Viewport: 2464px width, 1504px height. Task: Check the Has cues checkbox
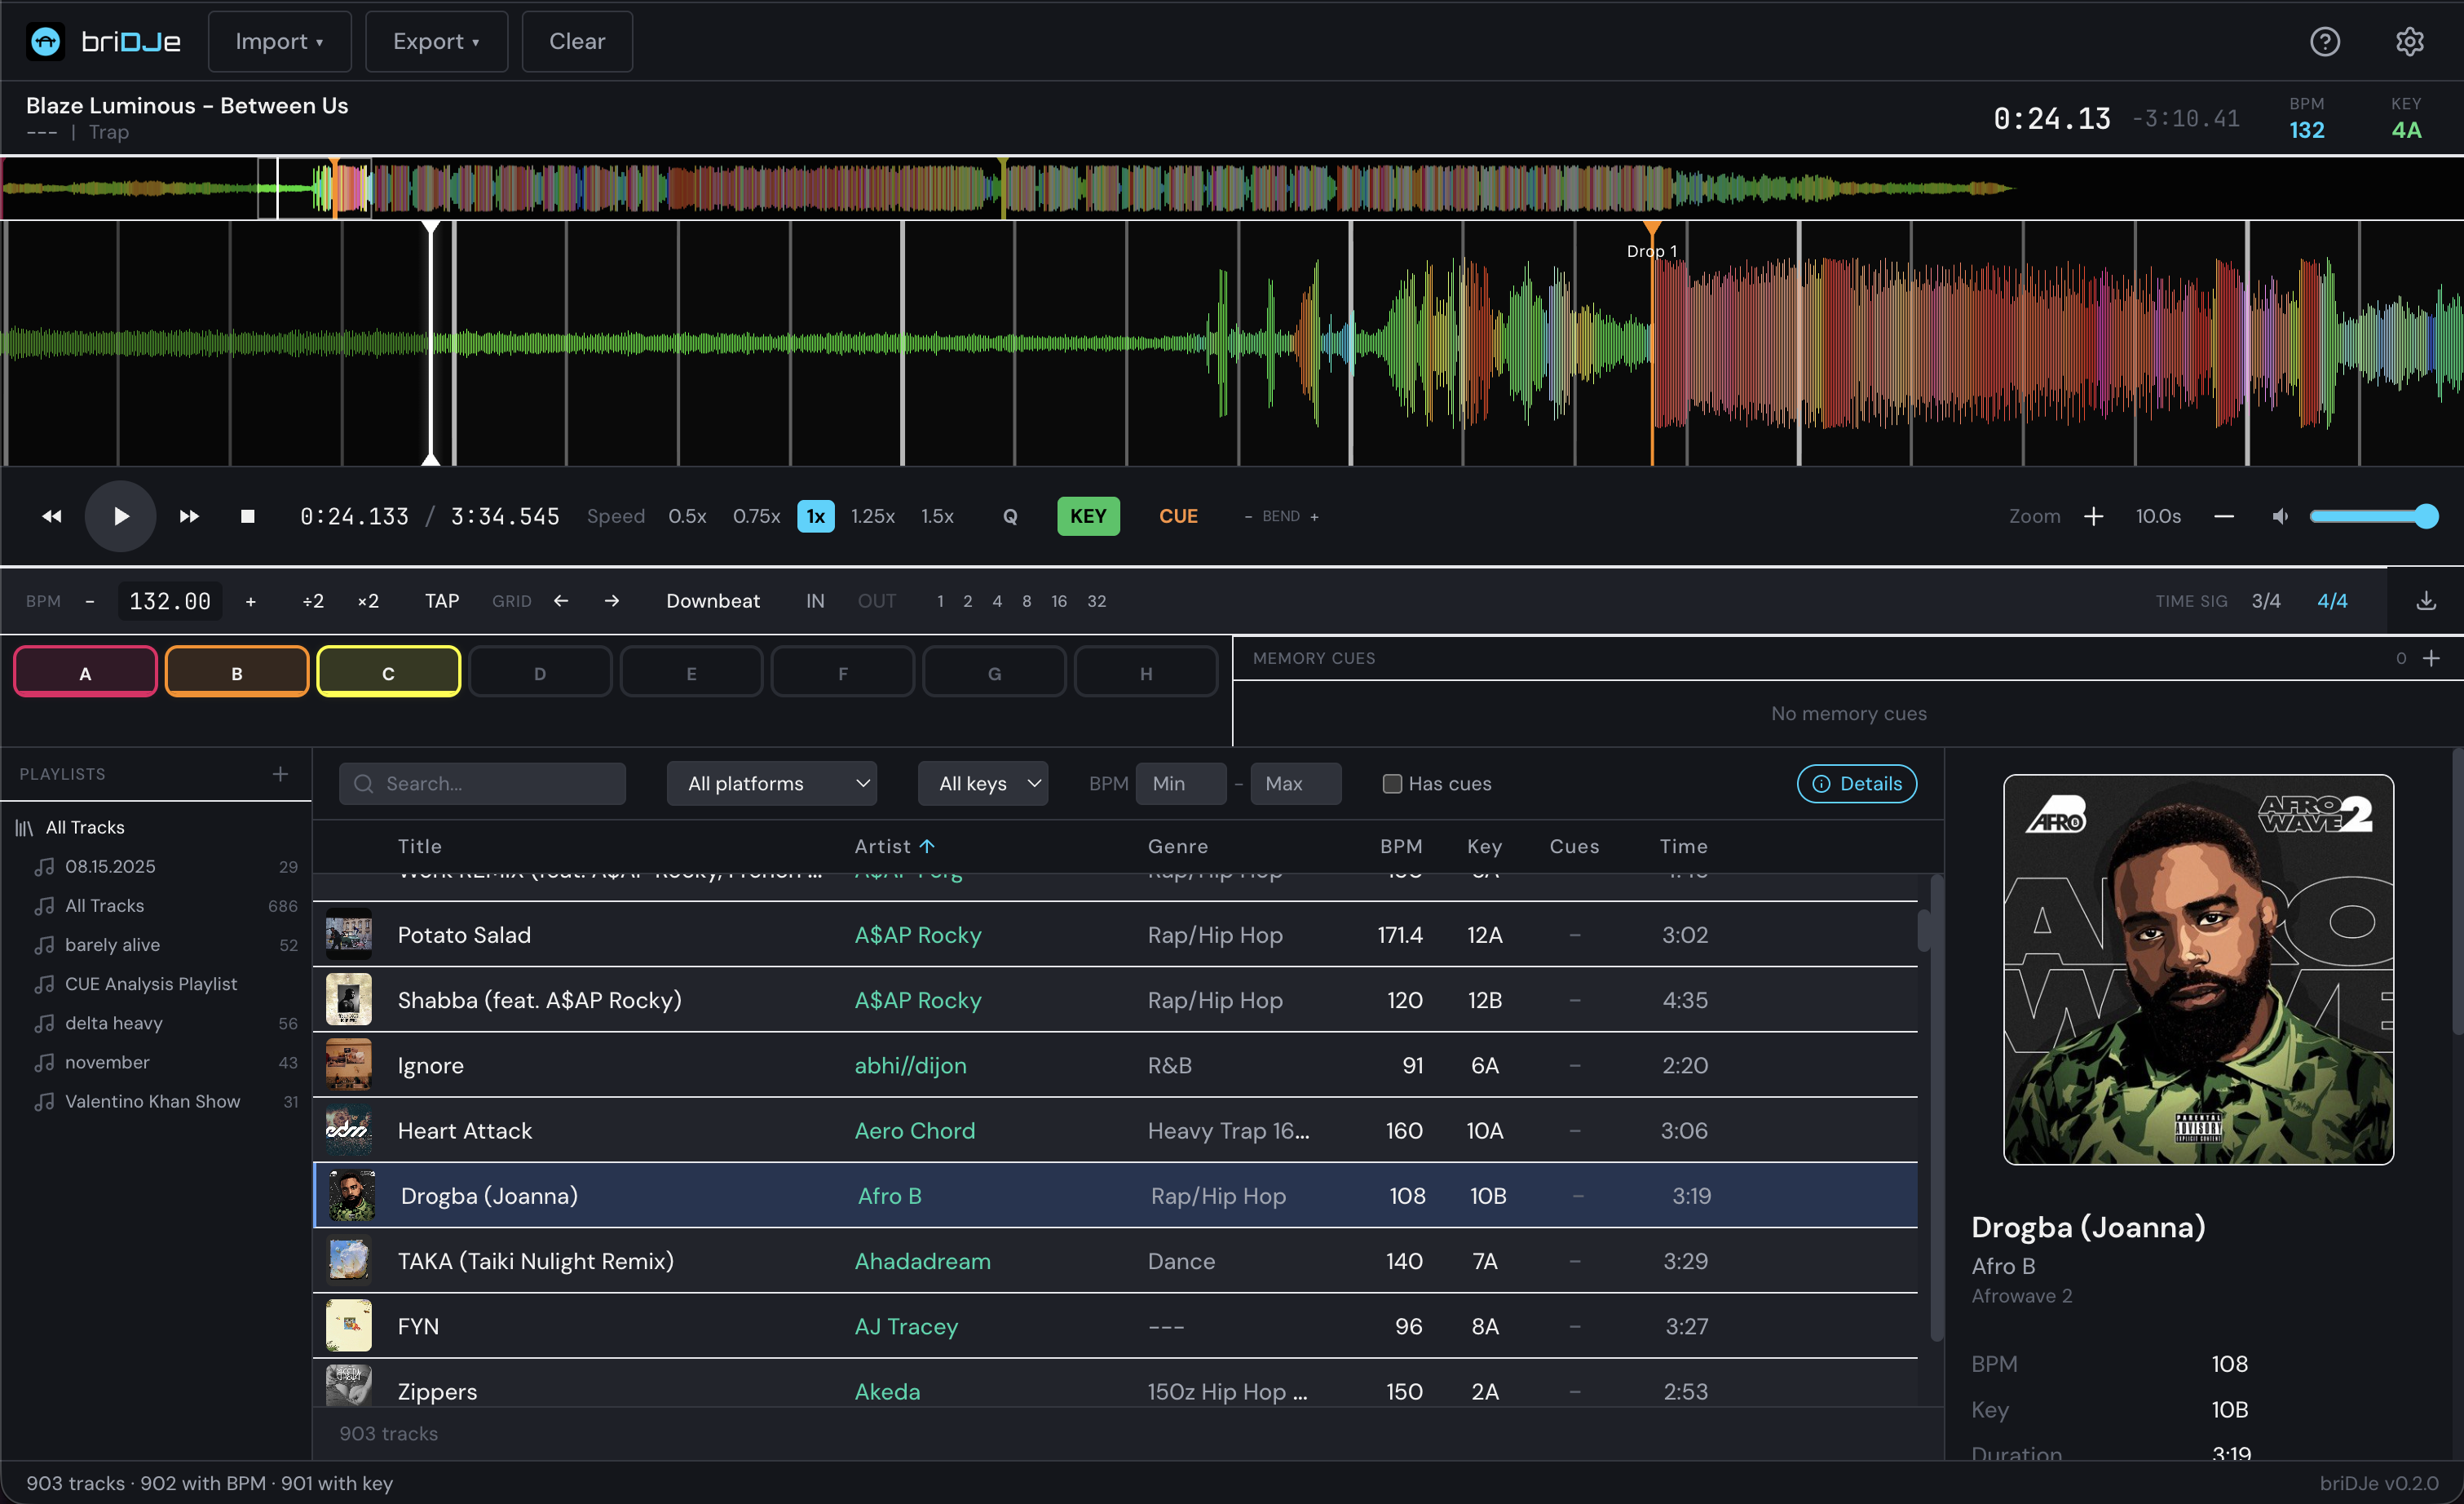pos(1392,783)
